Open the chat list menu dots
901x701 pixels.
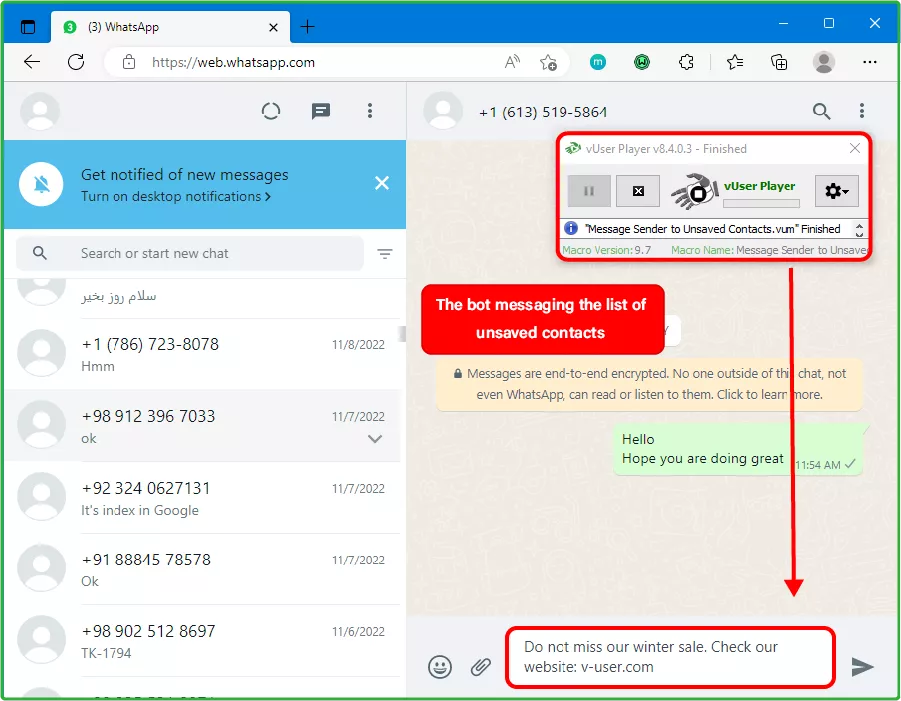pyautogui.click(x=370, y=111)
